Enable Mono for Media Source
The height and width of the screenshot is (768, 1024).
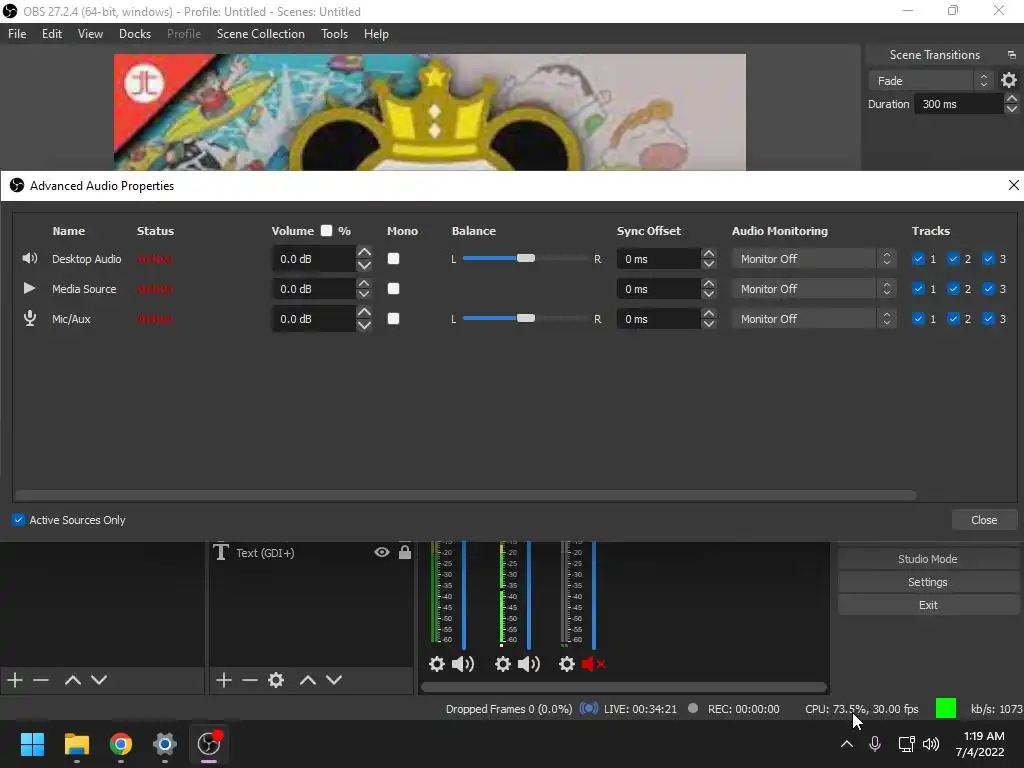tap(393, 289)
